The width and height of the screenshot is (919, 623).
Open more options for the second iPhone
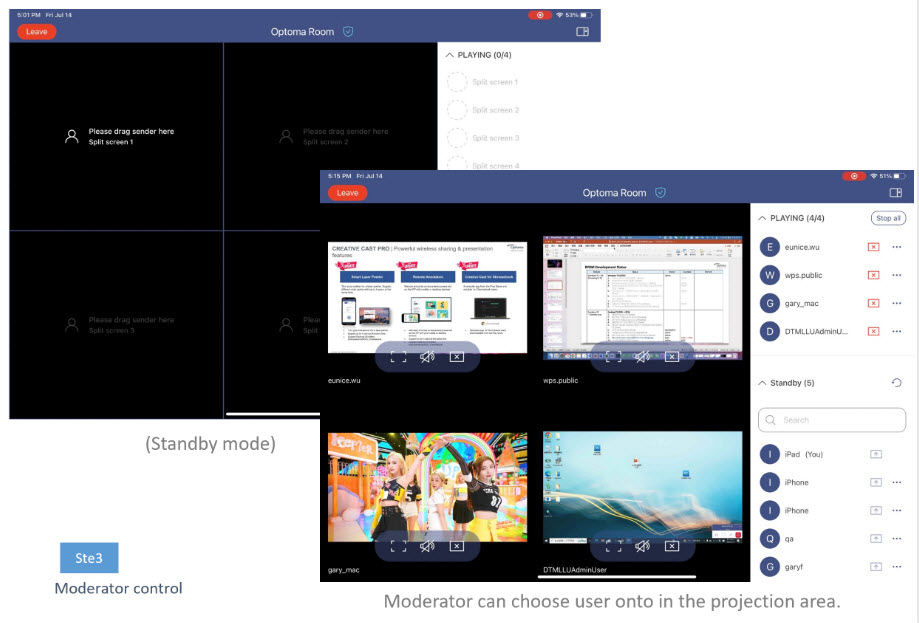point(897,510)
